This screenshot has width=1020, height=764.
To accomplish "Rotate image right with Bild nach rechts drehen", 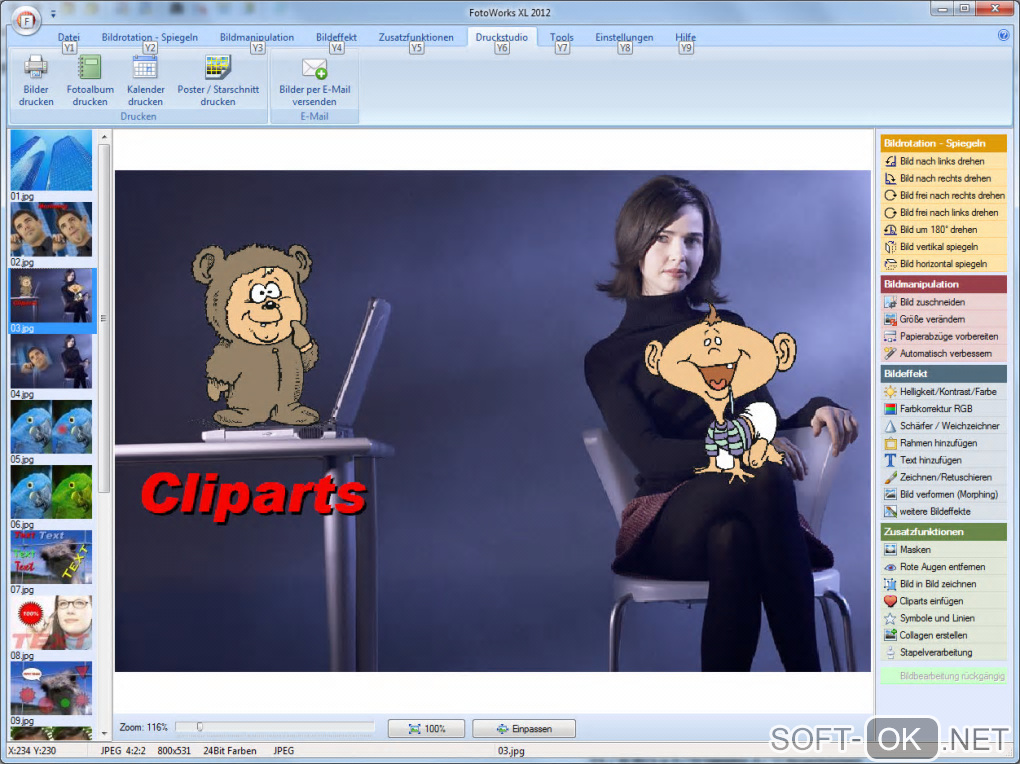I will pos(943,178).
